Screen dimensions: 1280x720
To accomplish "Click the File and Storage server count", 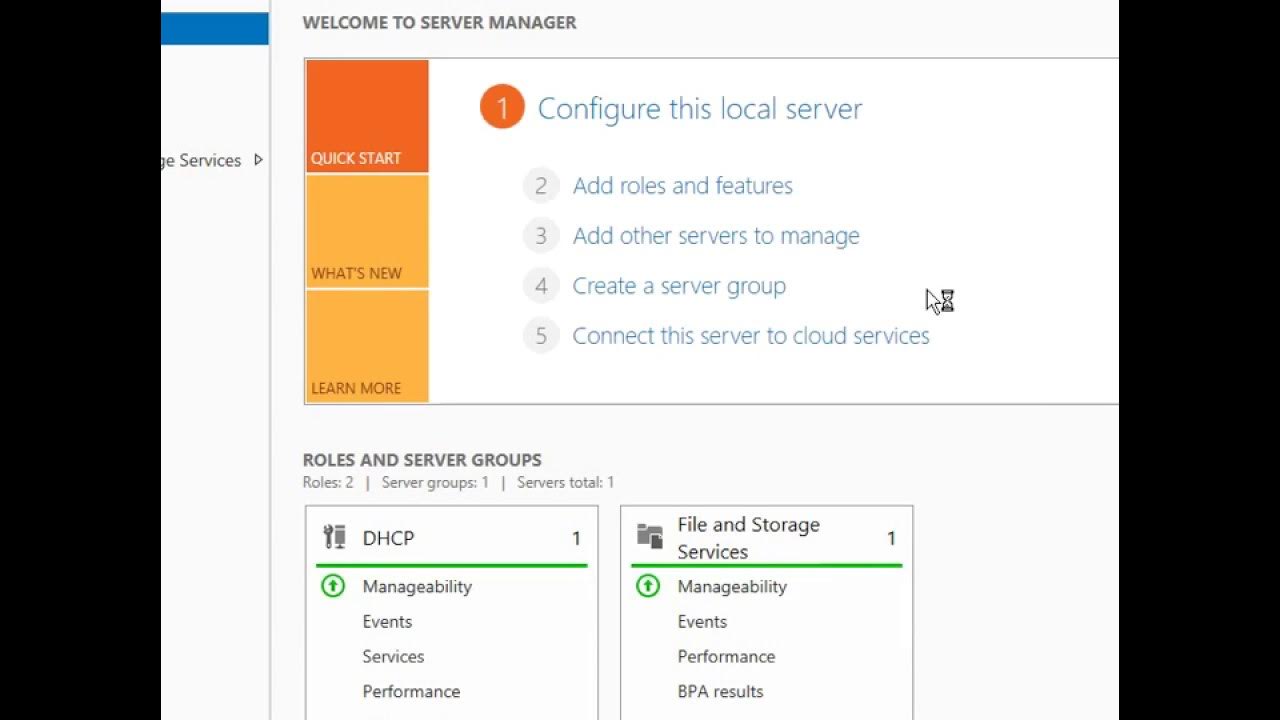I will (x=891, y=538).
